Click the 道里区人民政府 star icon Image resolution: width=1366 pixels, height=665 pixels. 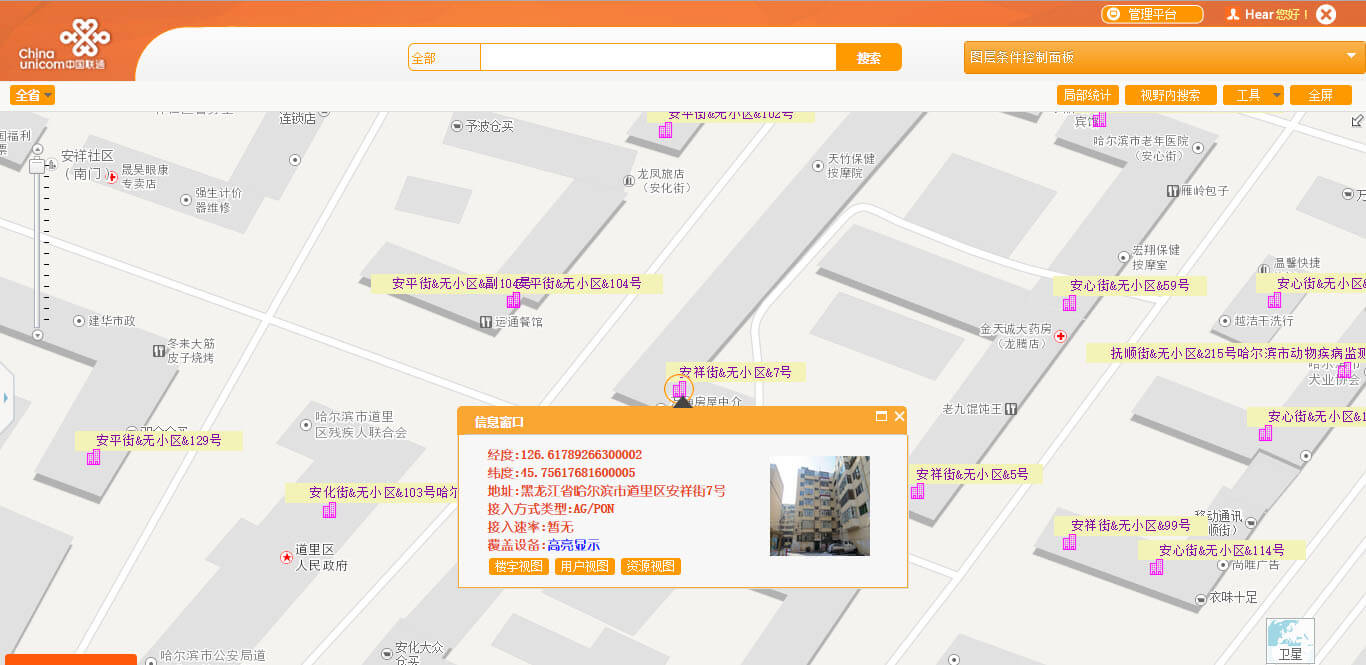[x=286, y=557]
